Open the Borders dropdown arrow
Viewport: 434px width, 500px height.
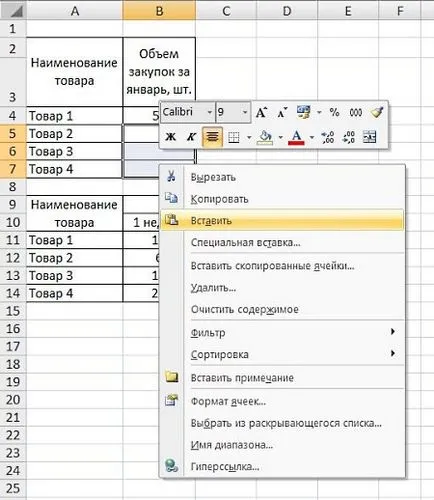tap(249, 137)
